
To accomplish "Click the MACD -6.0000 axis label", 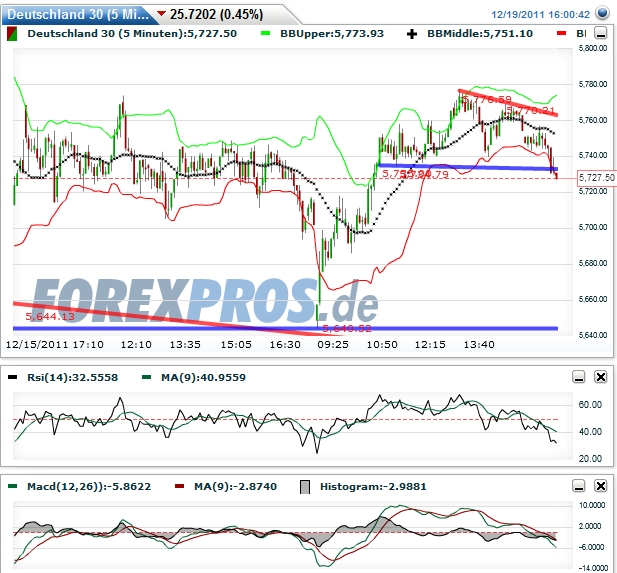I will click(592, 547).
